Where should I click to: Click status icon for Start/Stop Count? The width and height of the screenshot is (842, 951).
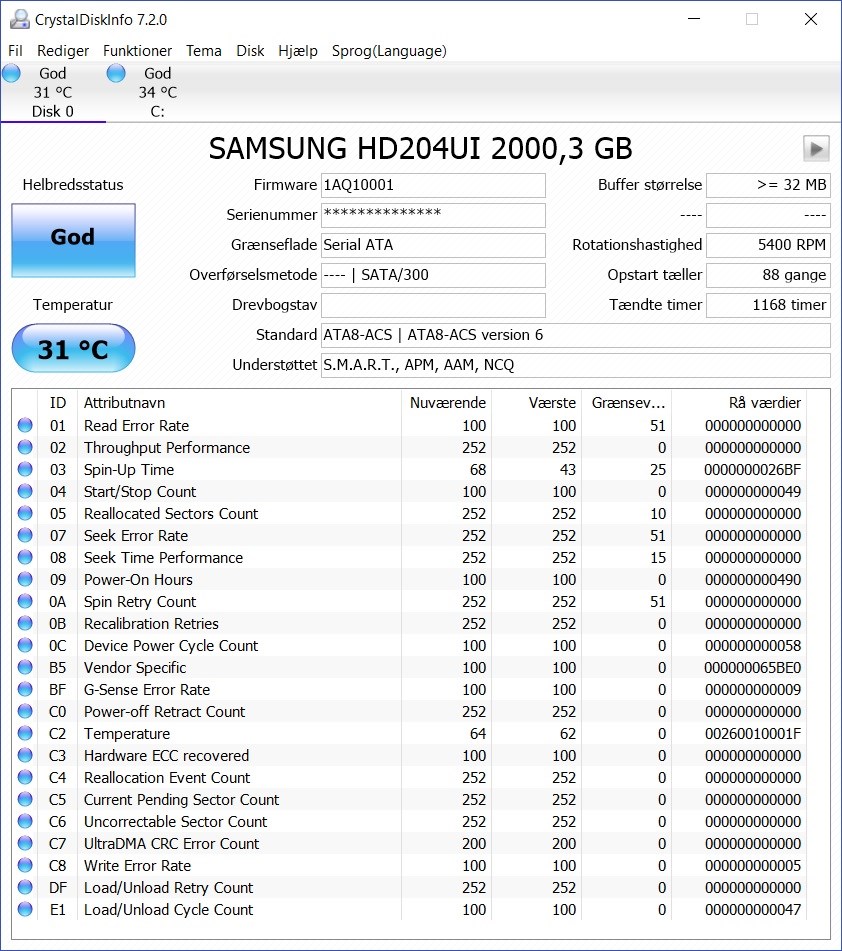[25, 491]
